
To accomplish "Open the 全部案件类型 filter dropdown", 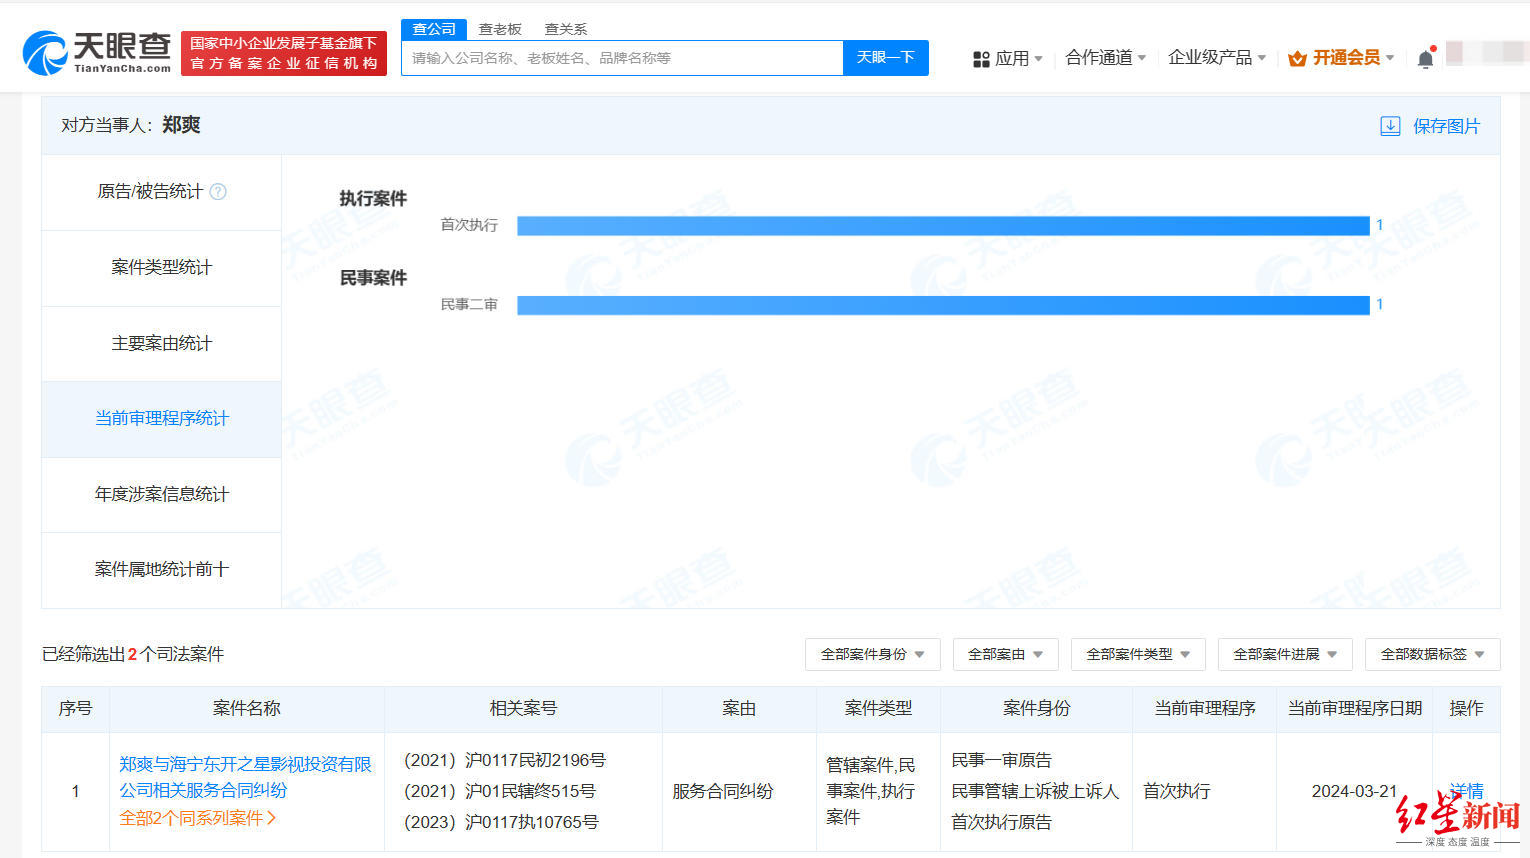I will (1138, 654).
